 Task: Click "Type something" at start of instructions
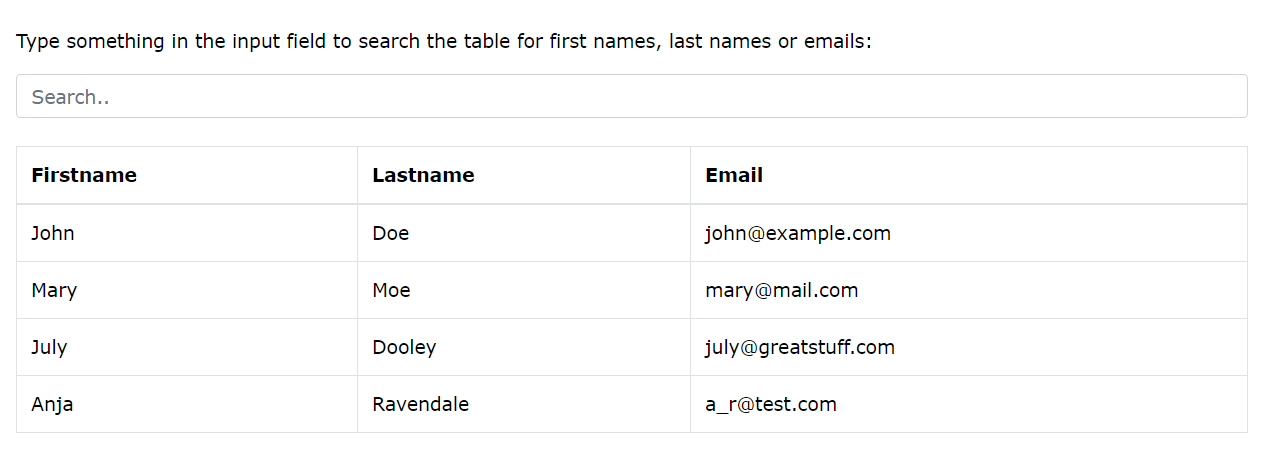click(x=80, y=43)
